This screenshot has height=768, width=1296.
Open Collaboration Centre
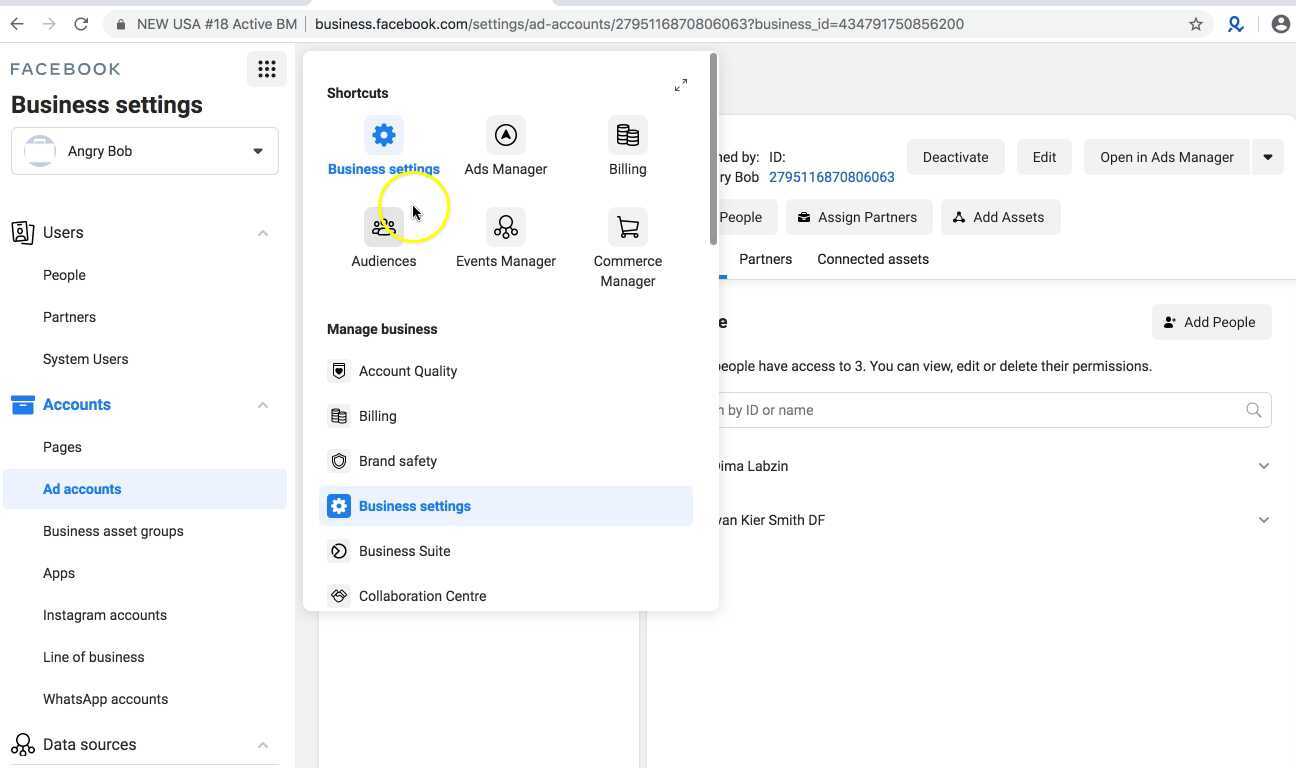coord(422,596)
